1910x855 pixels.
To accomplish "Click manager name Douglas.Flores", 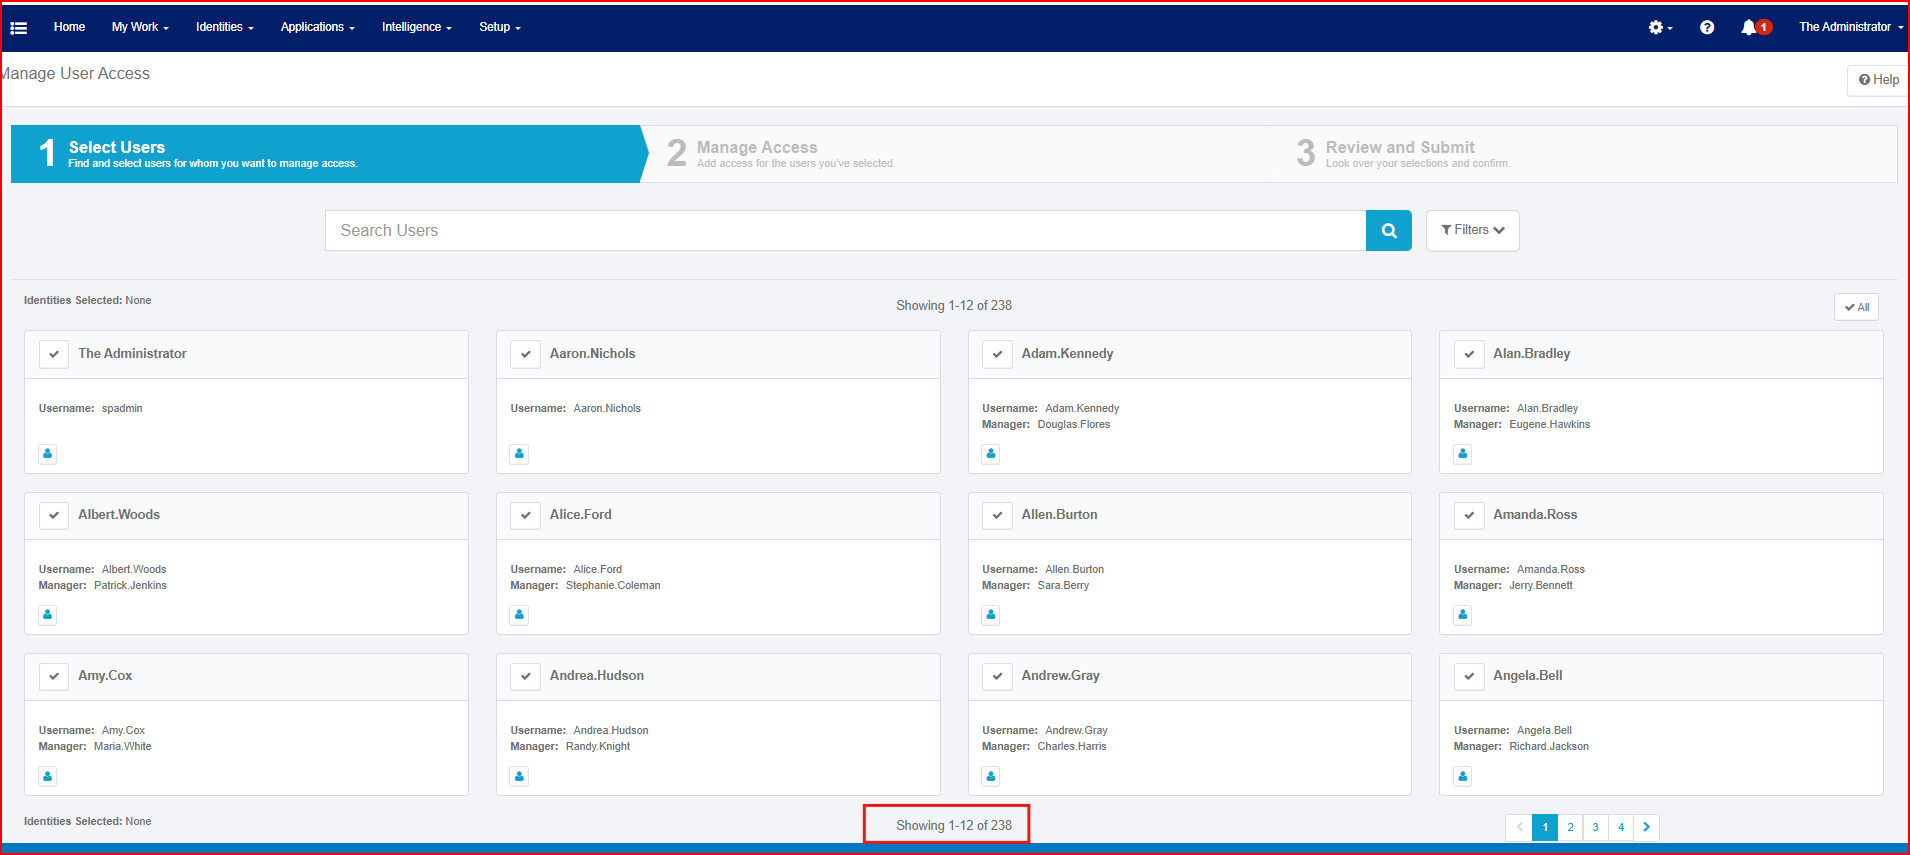I will 1074,425.
